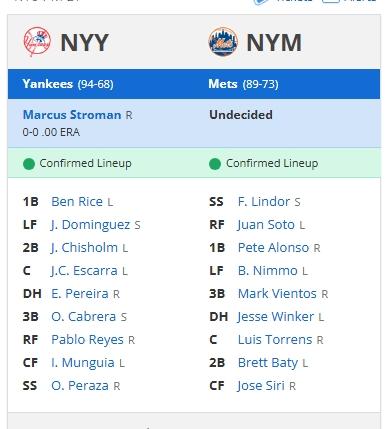Open Pete Alonso's player profile
The width and height of the screenshot is (391, 429).
tap(273, 248)
